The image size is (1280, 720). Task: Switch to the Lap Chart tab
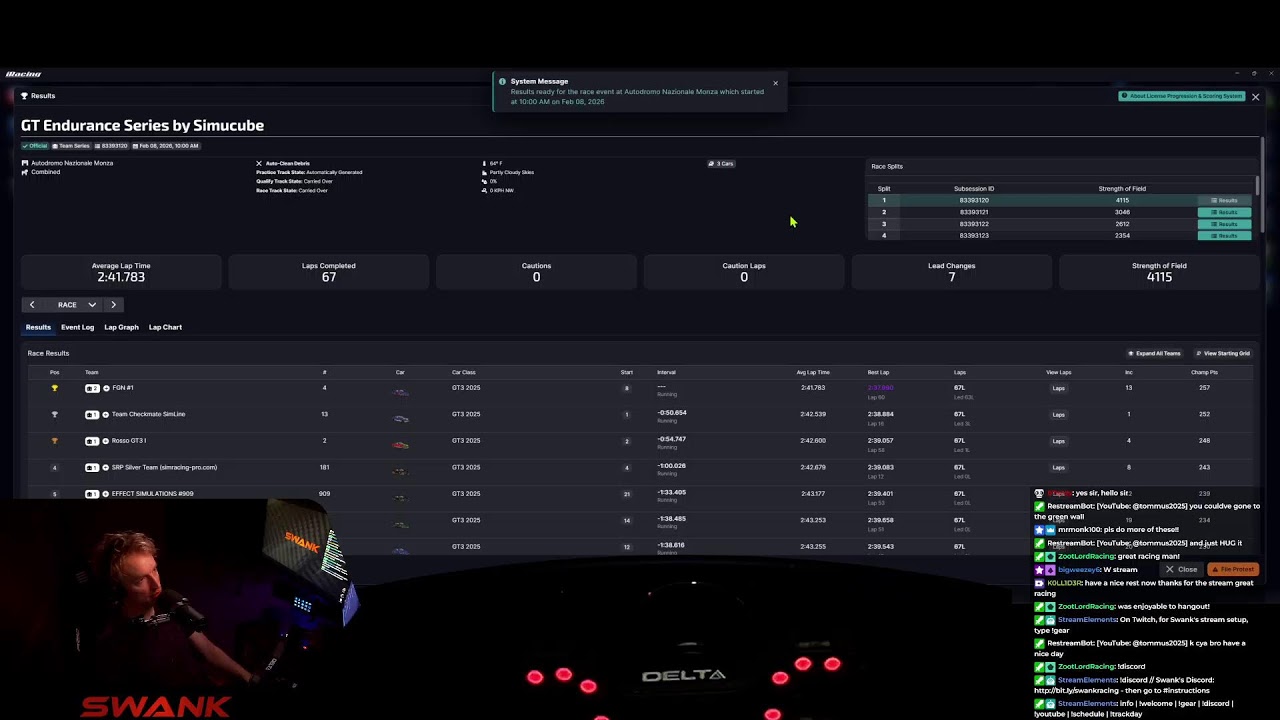pos(165,327)
